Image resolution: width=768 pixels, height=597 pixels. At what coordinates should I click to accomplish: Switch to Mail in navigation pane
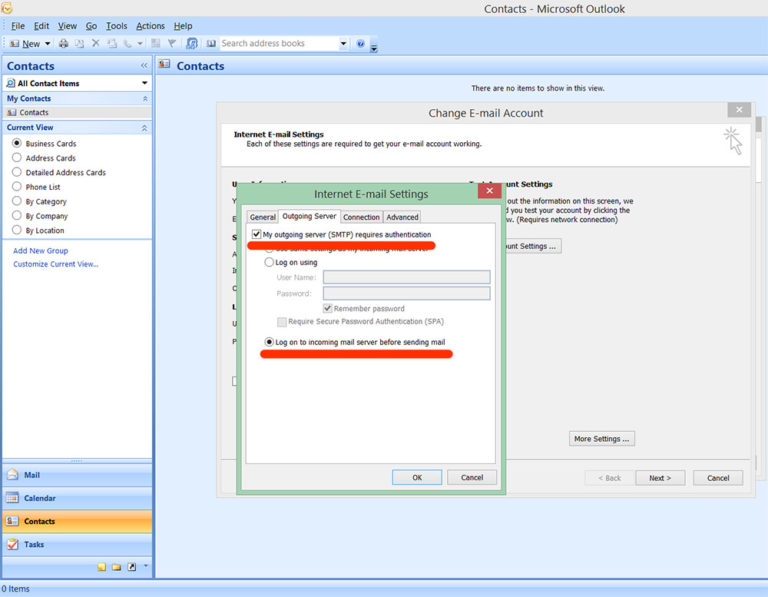click(x=77, y=475)
